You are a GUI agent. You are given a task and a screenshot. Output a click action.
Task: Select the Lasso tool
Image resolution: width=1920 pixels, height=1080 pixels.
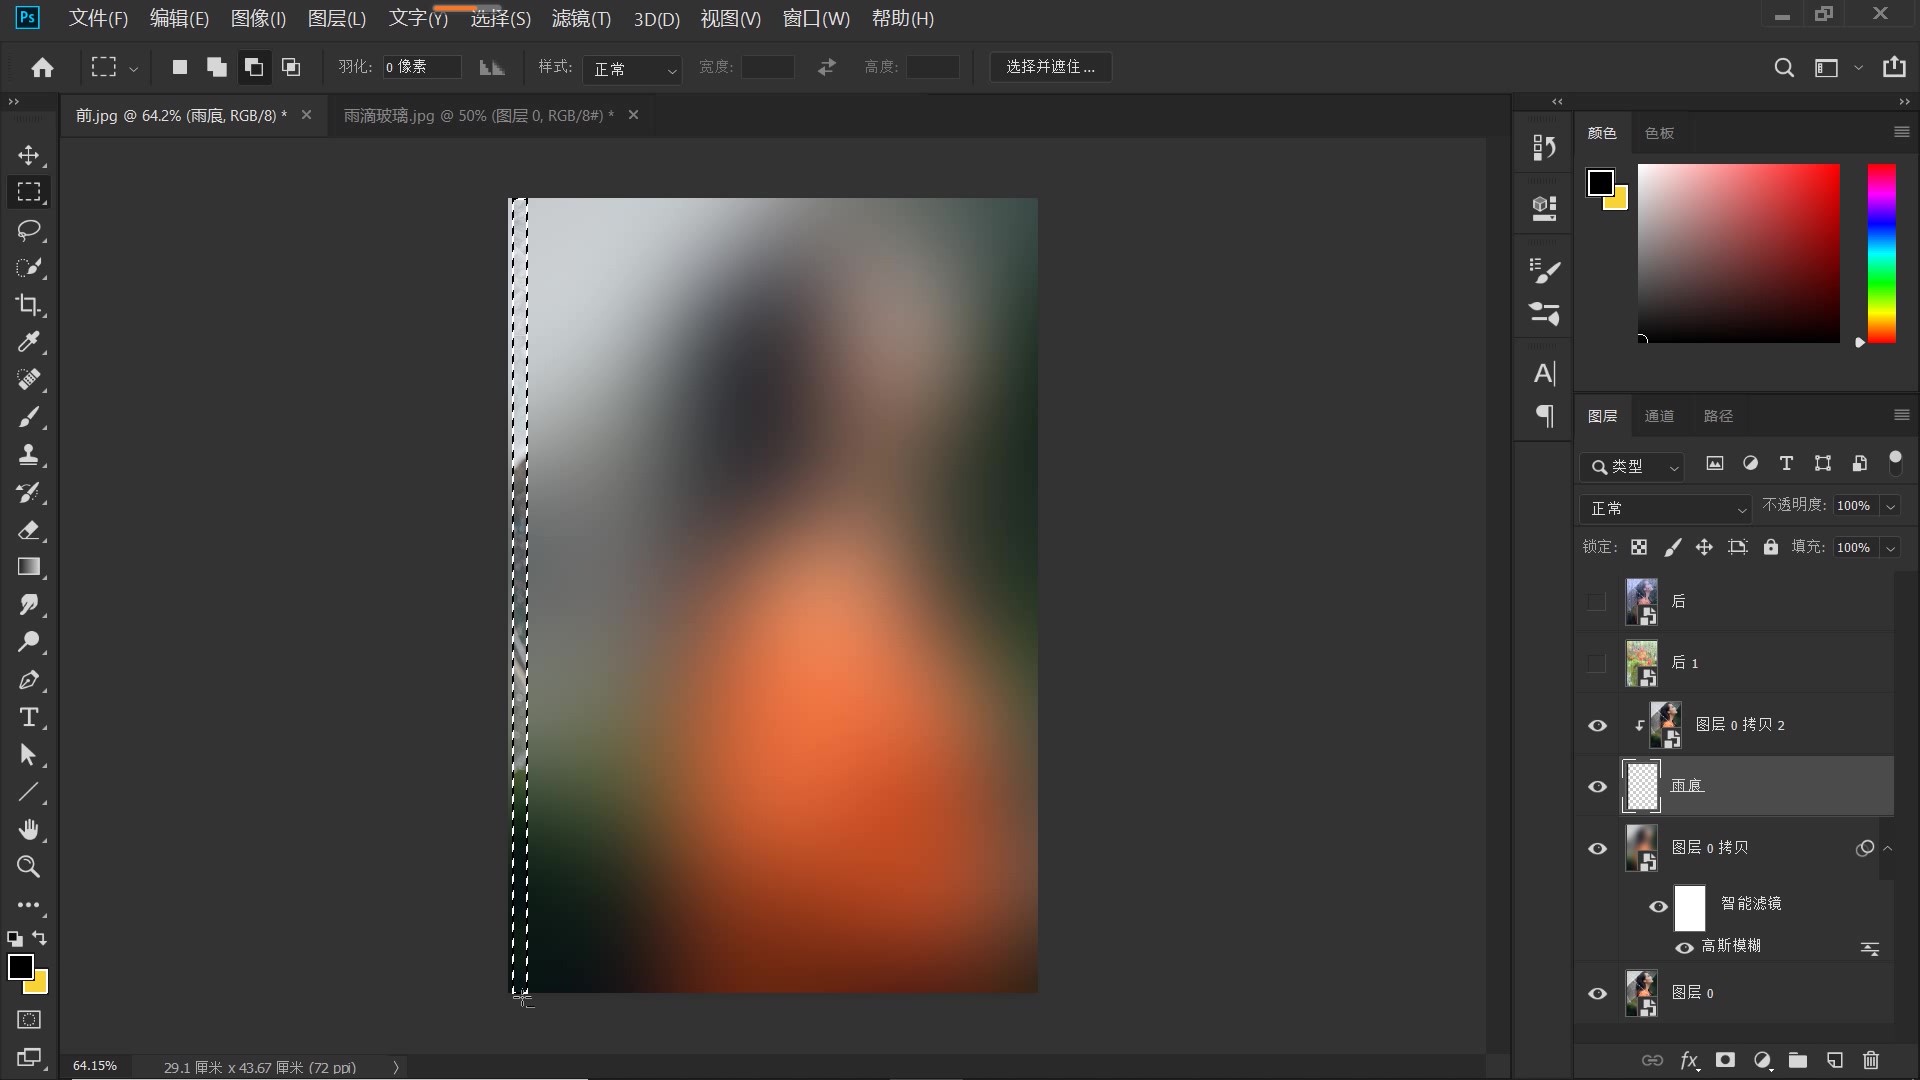click(29, 230)
